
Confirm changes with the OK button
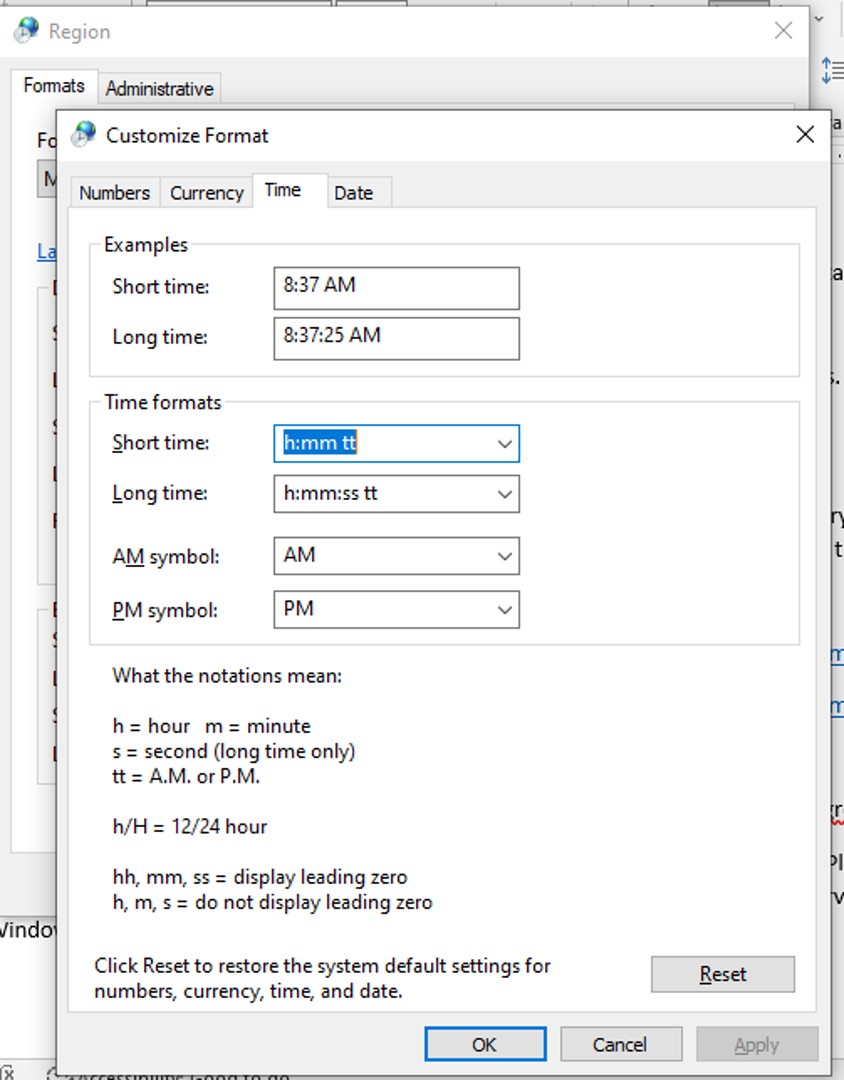coord(485,1044)
